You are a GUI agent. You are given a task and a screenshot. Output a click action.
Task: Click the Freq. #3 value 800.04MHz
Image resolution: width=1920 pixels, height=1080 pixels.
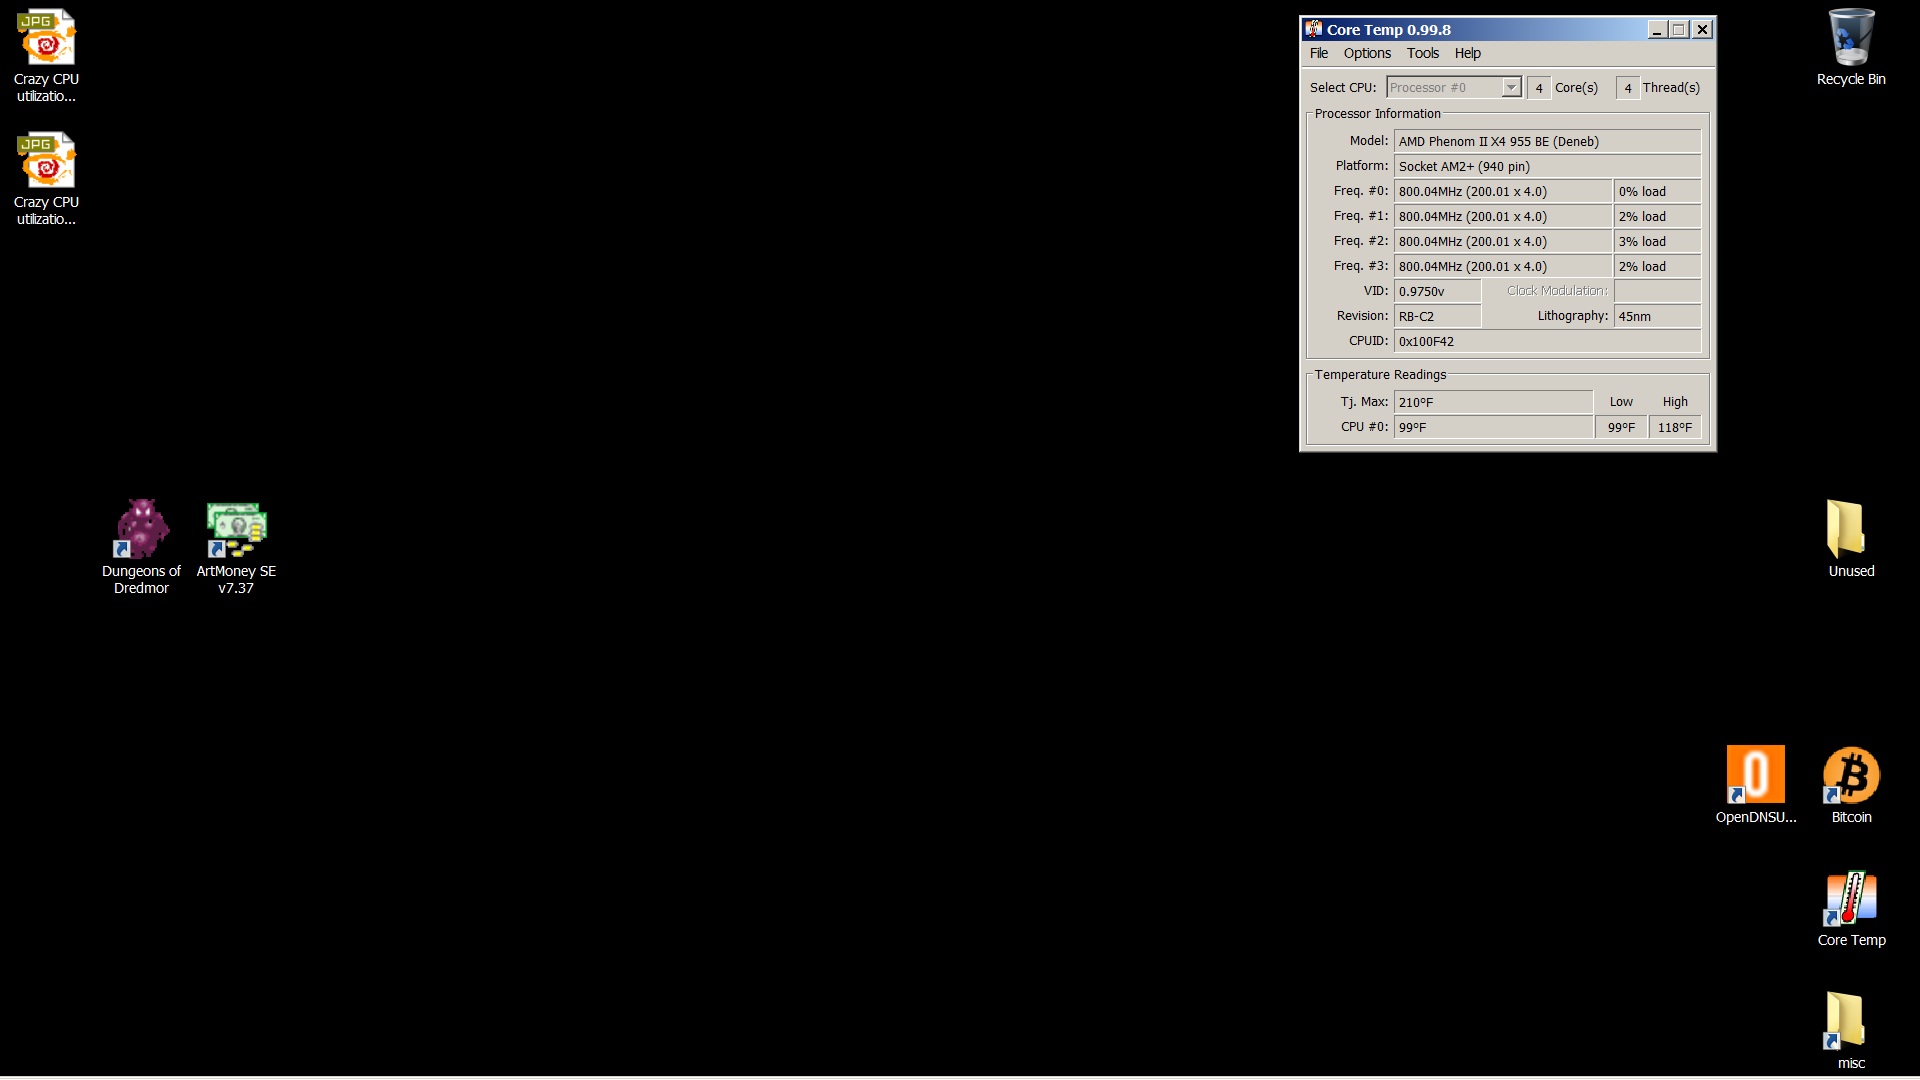click(1503, 267)
